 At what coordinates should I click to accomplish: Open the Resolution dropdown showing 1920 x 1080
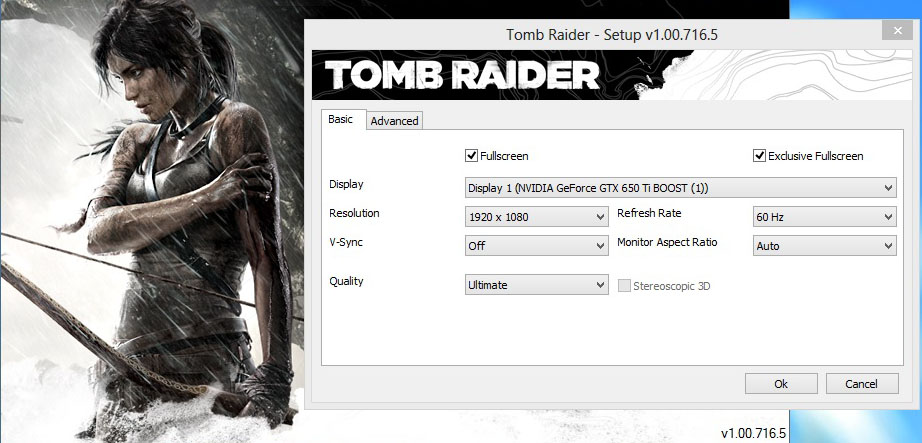point(536,217)
